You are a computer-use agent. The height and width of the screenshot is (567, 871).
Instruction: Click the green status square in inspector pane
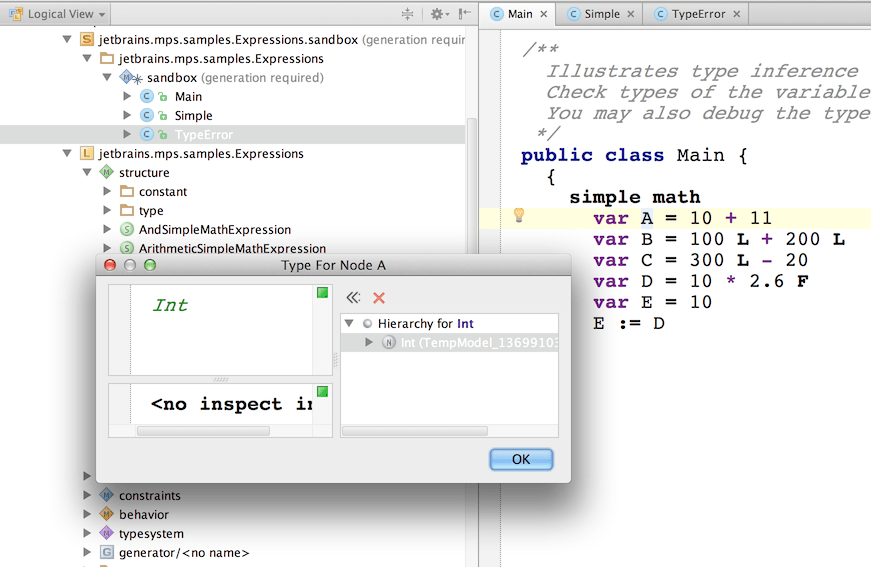[322, 391]
